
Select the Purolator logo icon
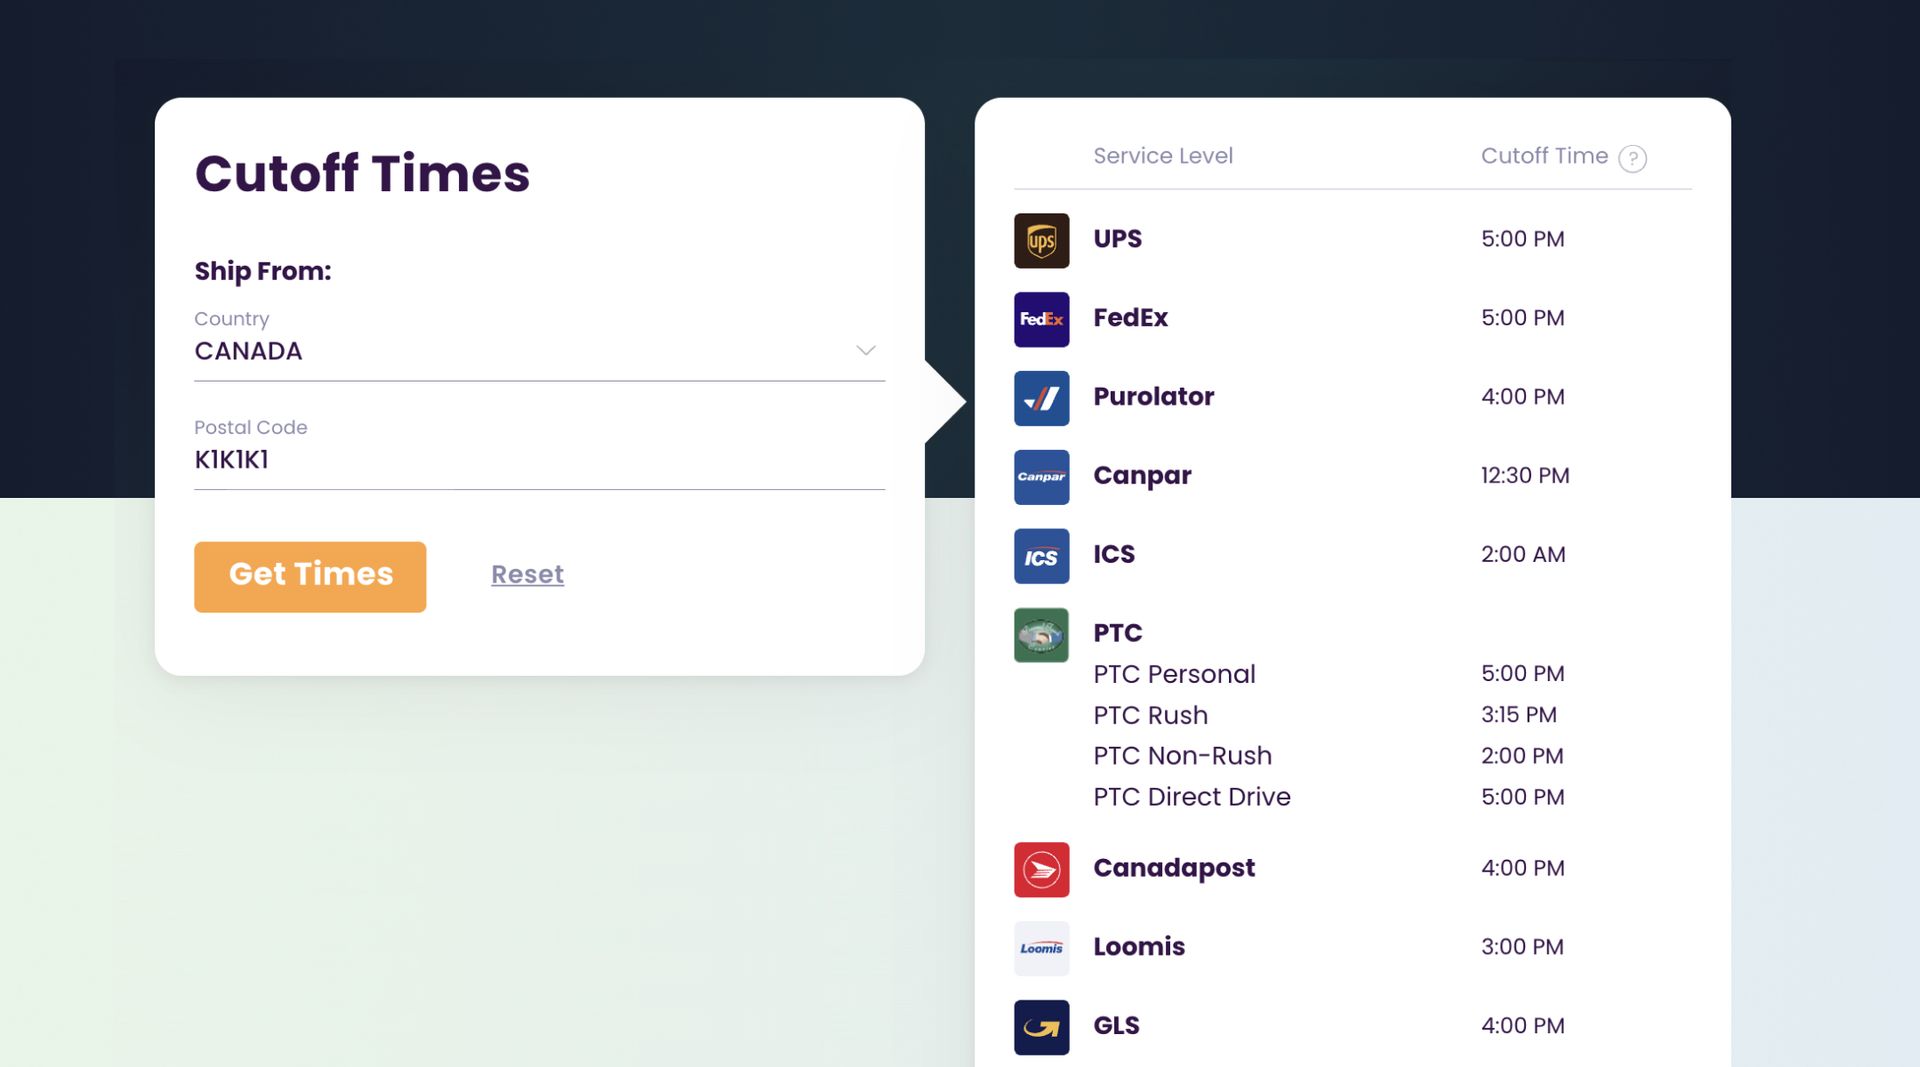[1041, 398]
